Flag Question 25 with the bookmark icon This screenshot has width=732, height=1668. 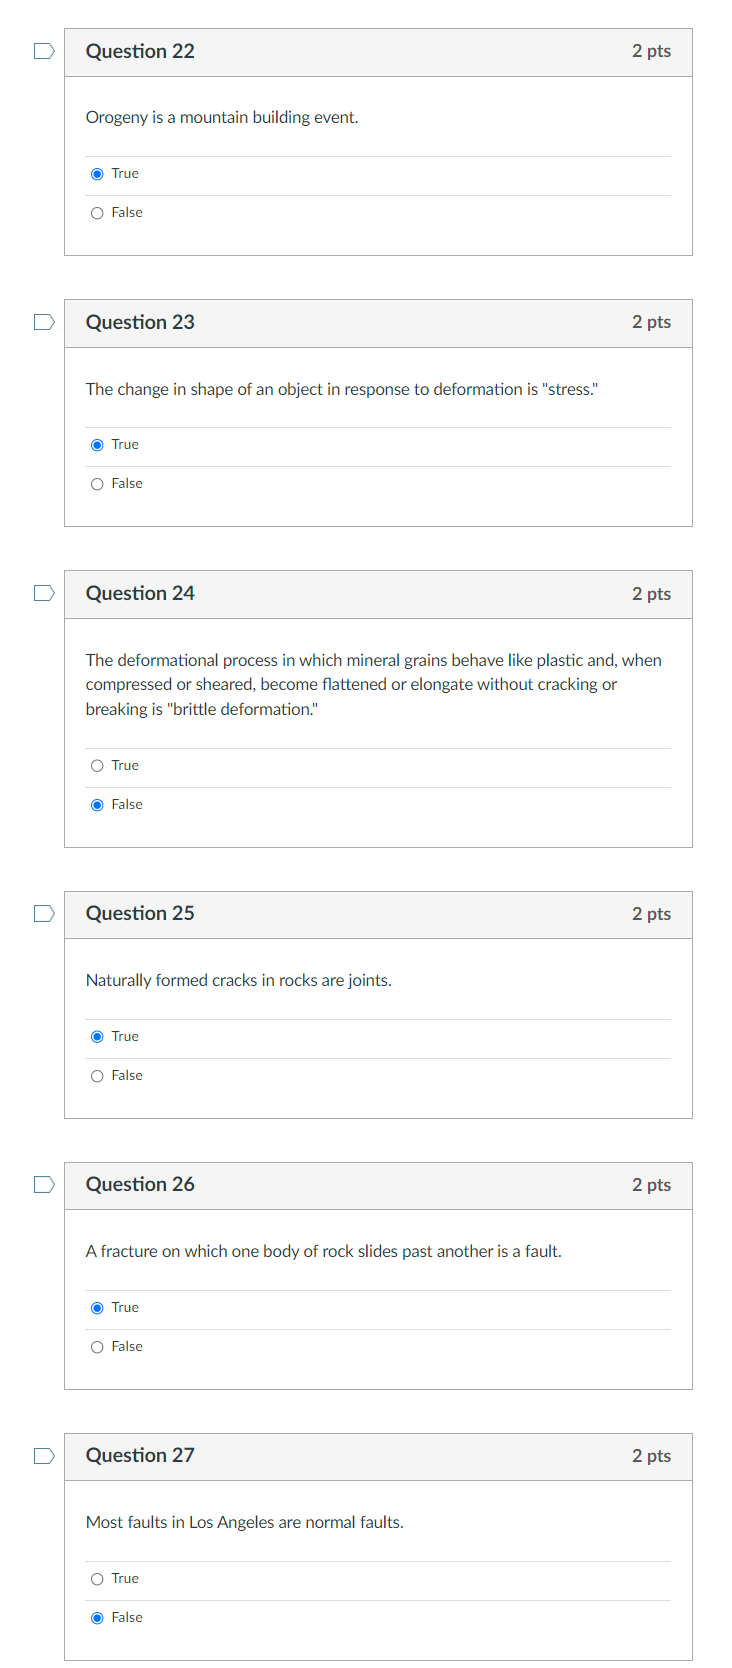[x=44, y=913]
